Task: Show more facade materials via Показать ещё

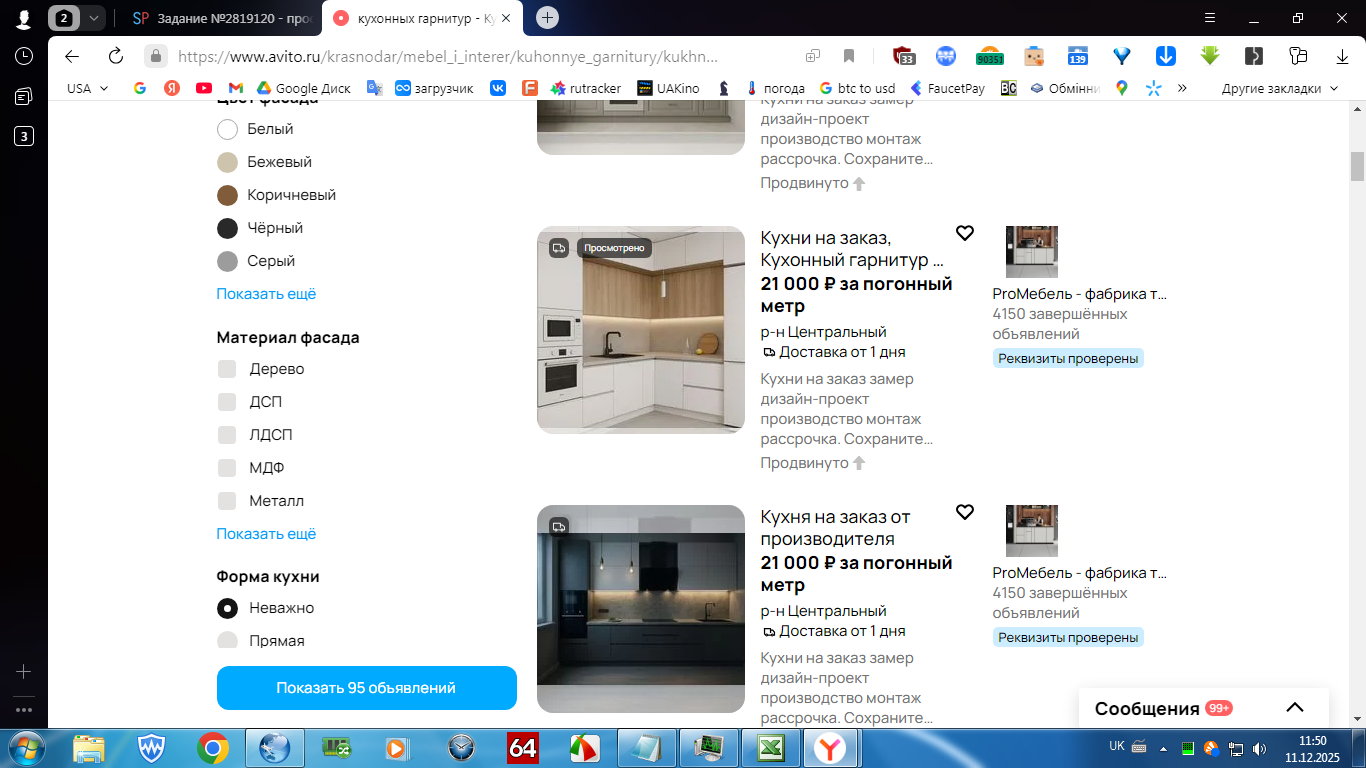Action: (x=266, y=534)
